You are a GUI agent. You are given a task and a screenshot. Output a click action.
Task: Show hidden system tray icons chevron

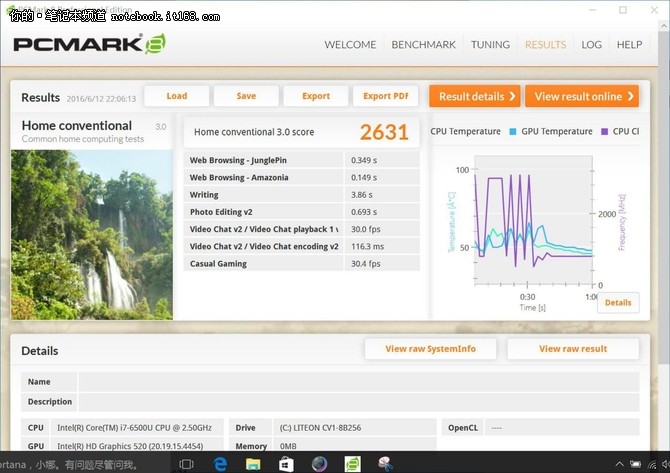619,464
